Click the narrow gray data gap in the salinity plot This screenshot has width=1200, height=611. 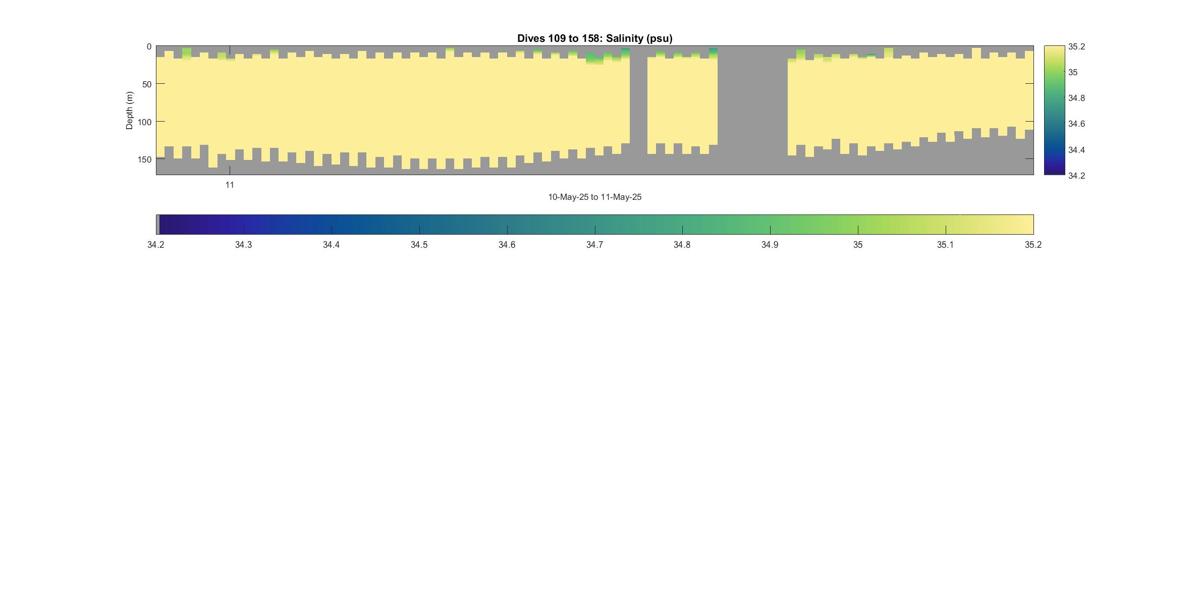(x=638, y=110)
